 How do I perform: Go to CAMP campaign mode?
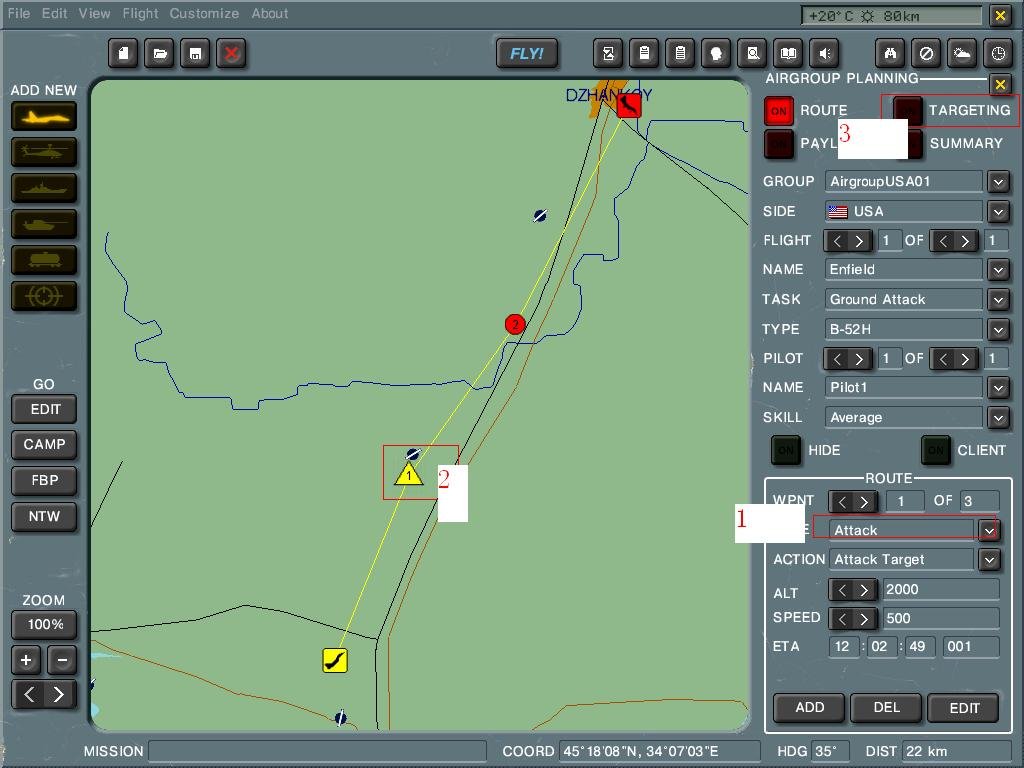coord(44,445)
